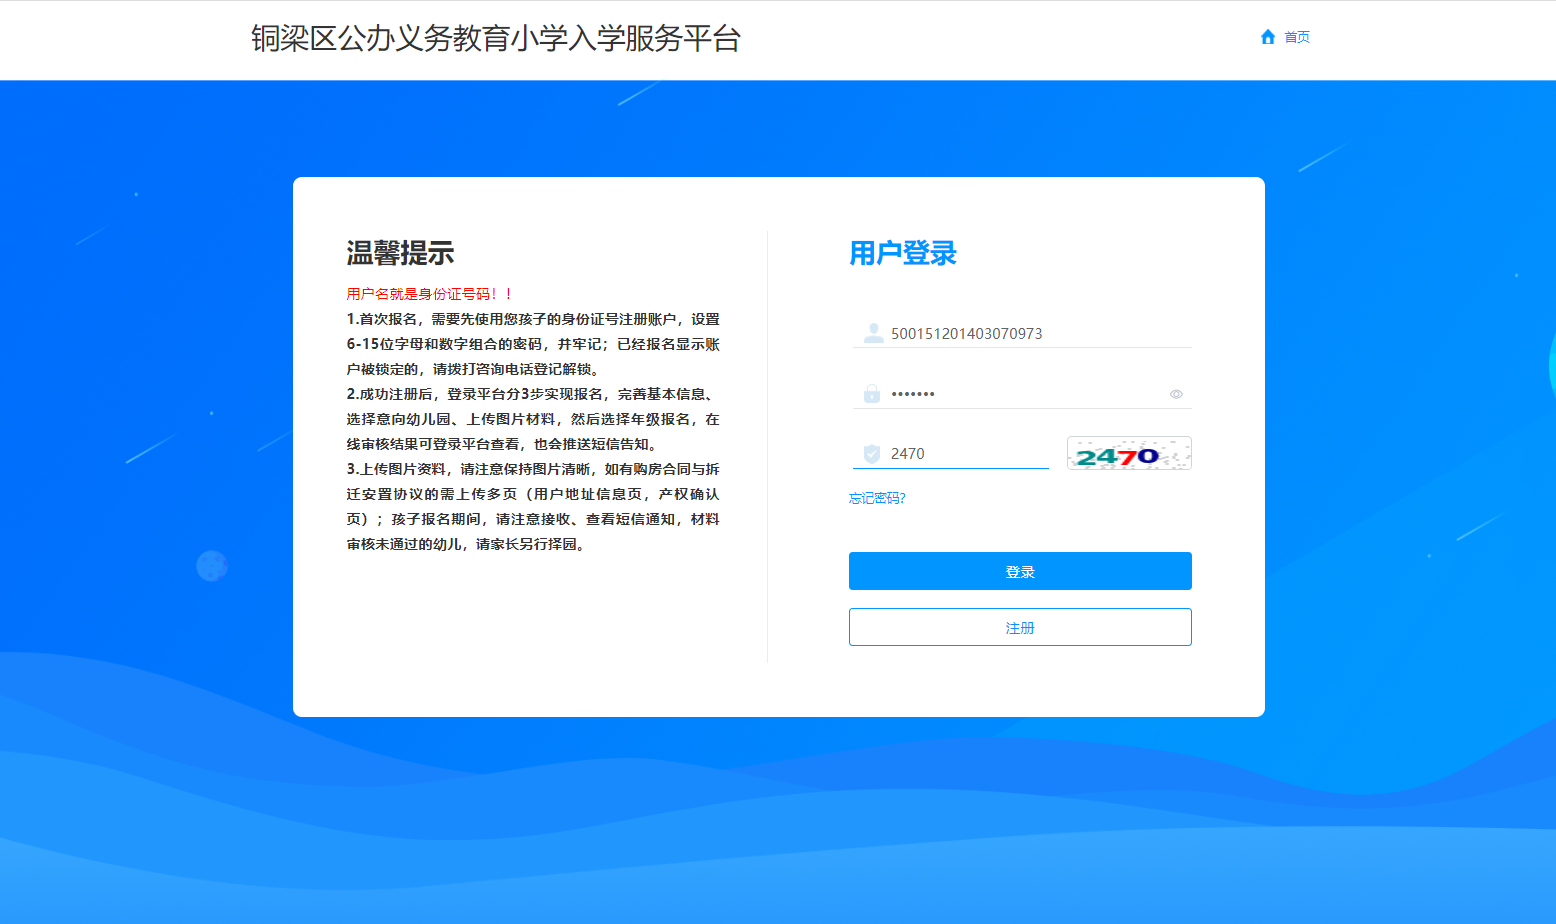1556x924 pixels.
Task: Toggle password visibility eye icon
Action: pos(1176,394)
